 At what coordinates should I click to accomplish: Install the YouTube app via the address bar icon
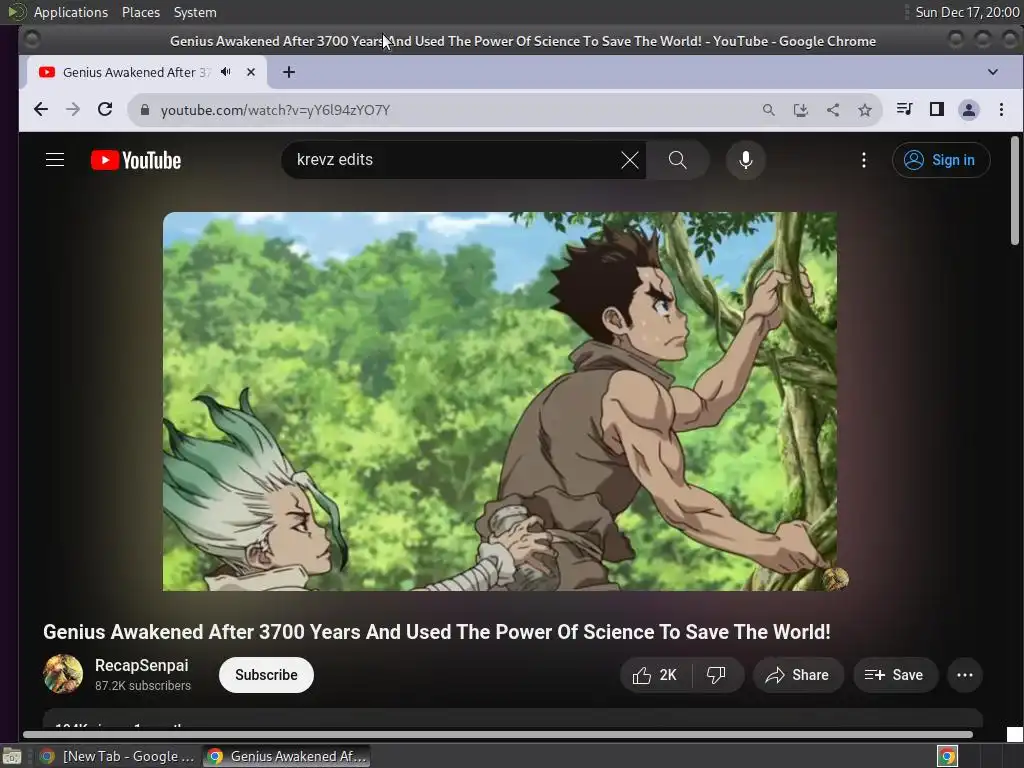(x=801, y=110)
